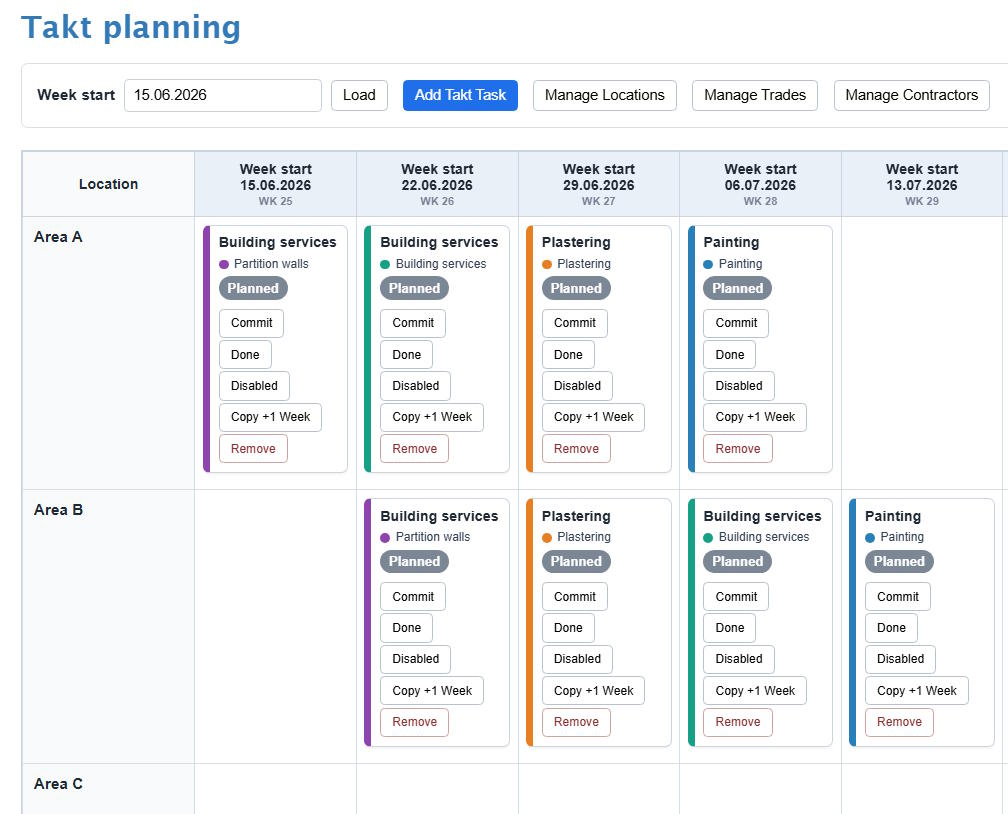
Task: Mark Area A Plastering task Done
Action: tap(568, 354)
